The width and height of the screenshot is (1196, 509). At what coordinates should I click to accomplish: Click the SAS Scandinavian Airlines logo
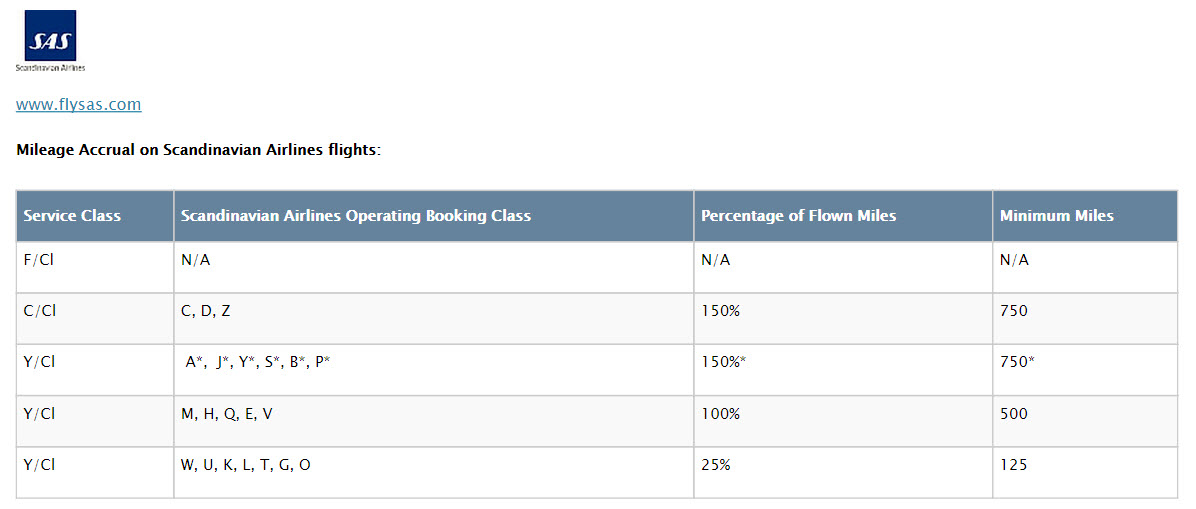[x=50, y=40]
